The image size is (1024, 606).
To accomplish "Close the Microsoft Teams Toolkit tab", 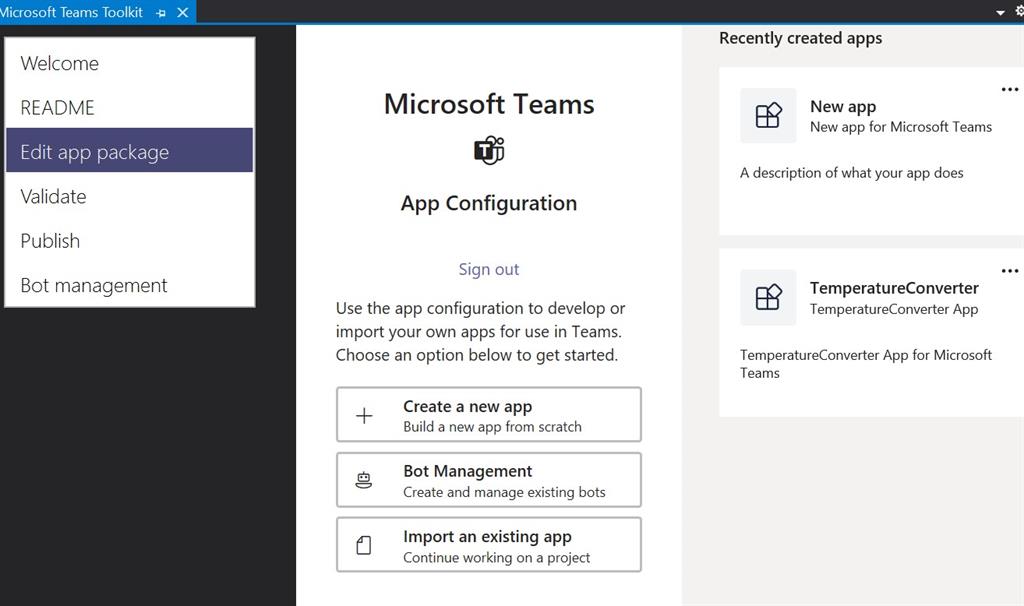I will 183,12.
